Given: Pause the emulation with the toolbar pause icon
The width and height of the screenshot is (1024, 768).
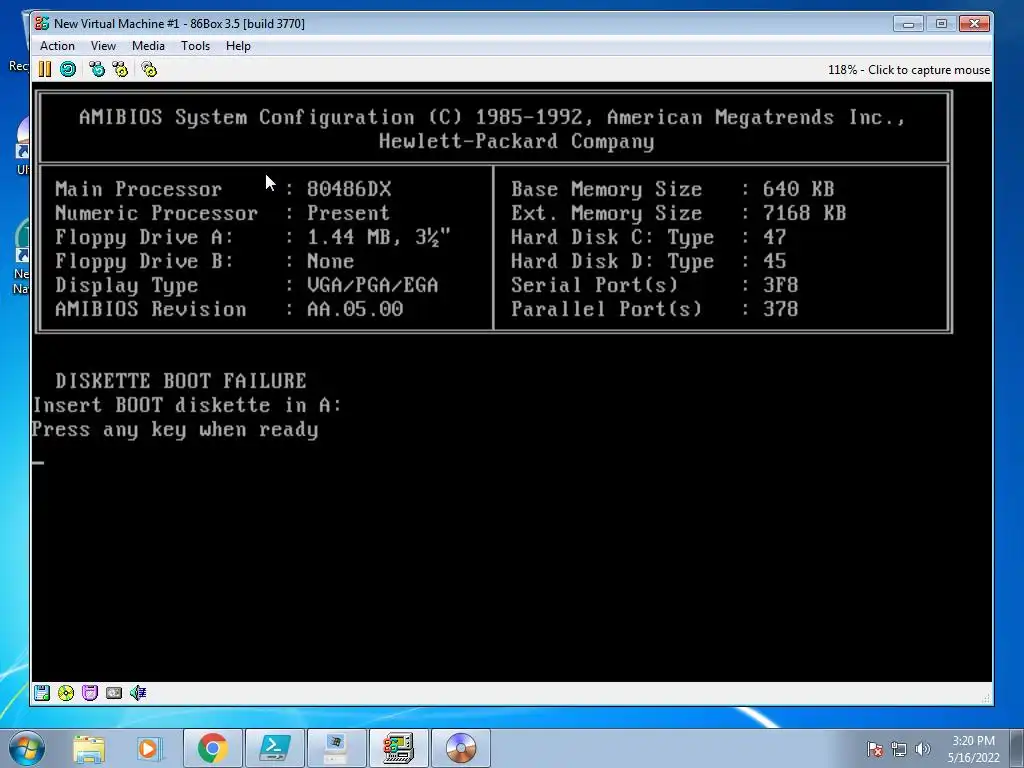Looking at the screenshot, I should [x=44, y=69].
